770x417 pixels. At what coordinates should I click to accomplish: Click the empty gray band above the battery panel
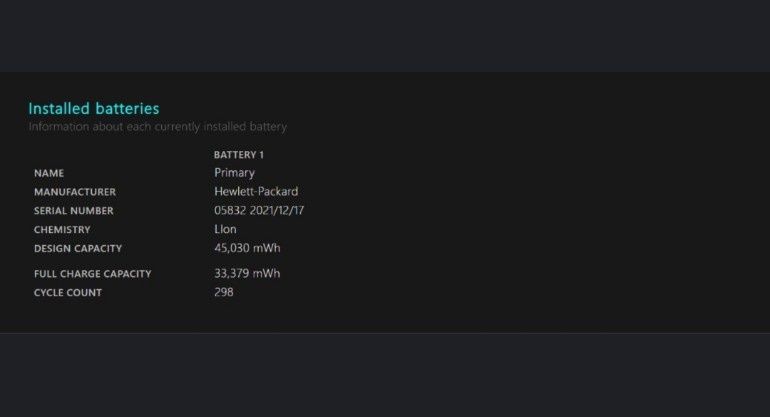[x=385, y=35]
